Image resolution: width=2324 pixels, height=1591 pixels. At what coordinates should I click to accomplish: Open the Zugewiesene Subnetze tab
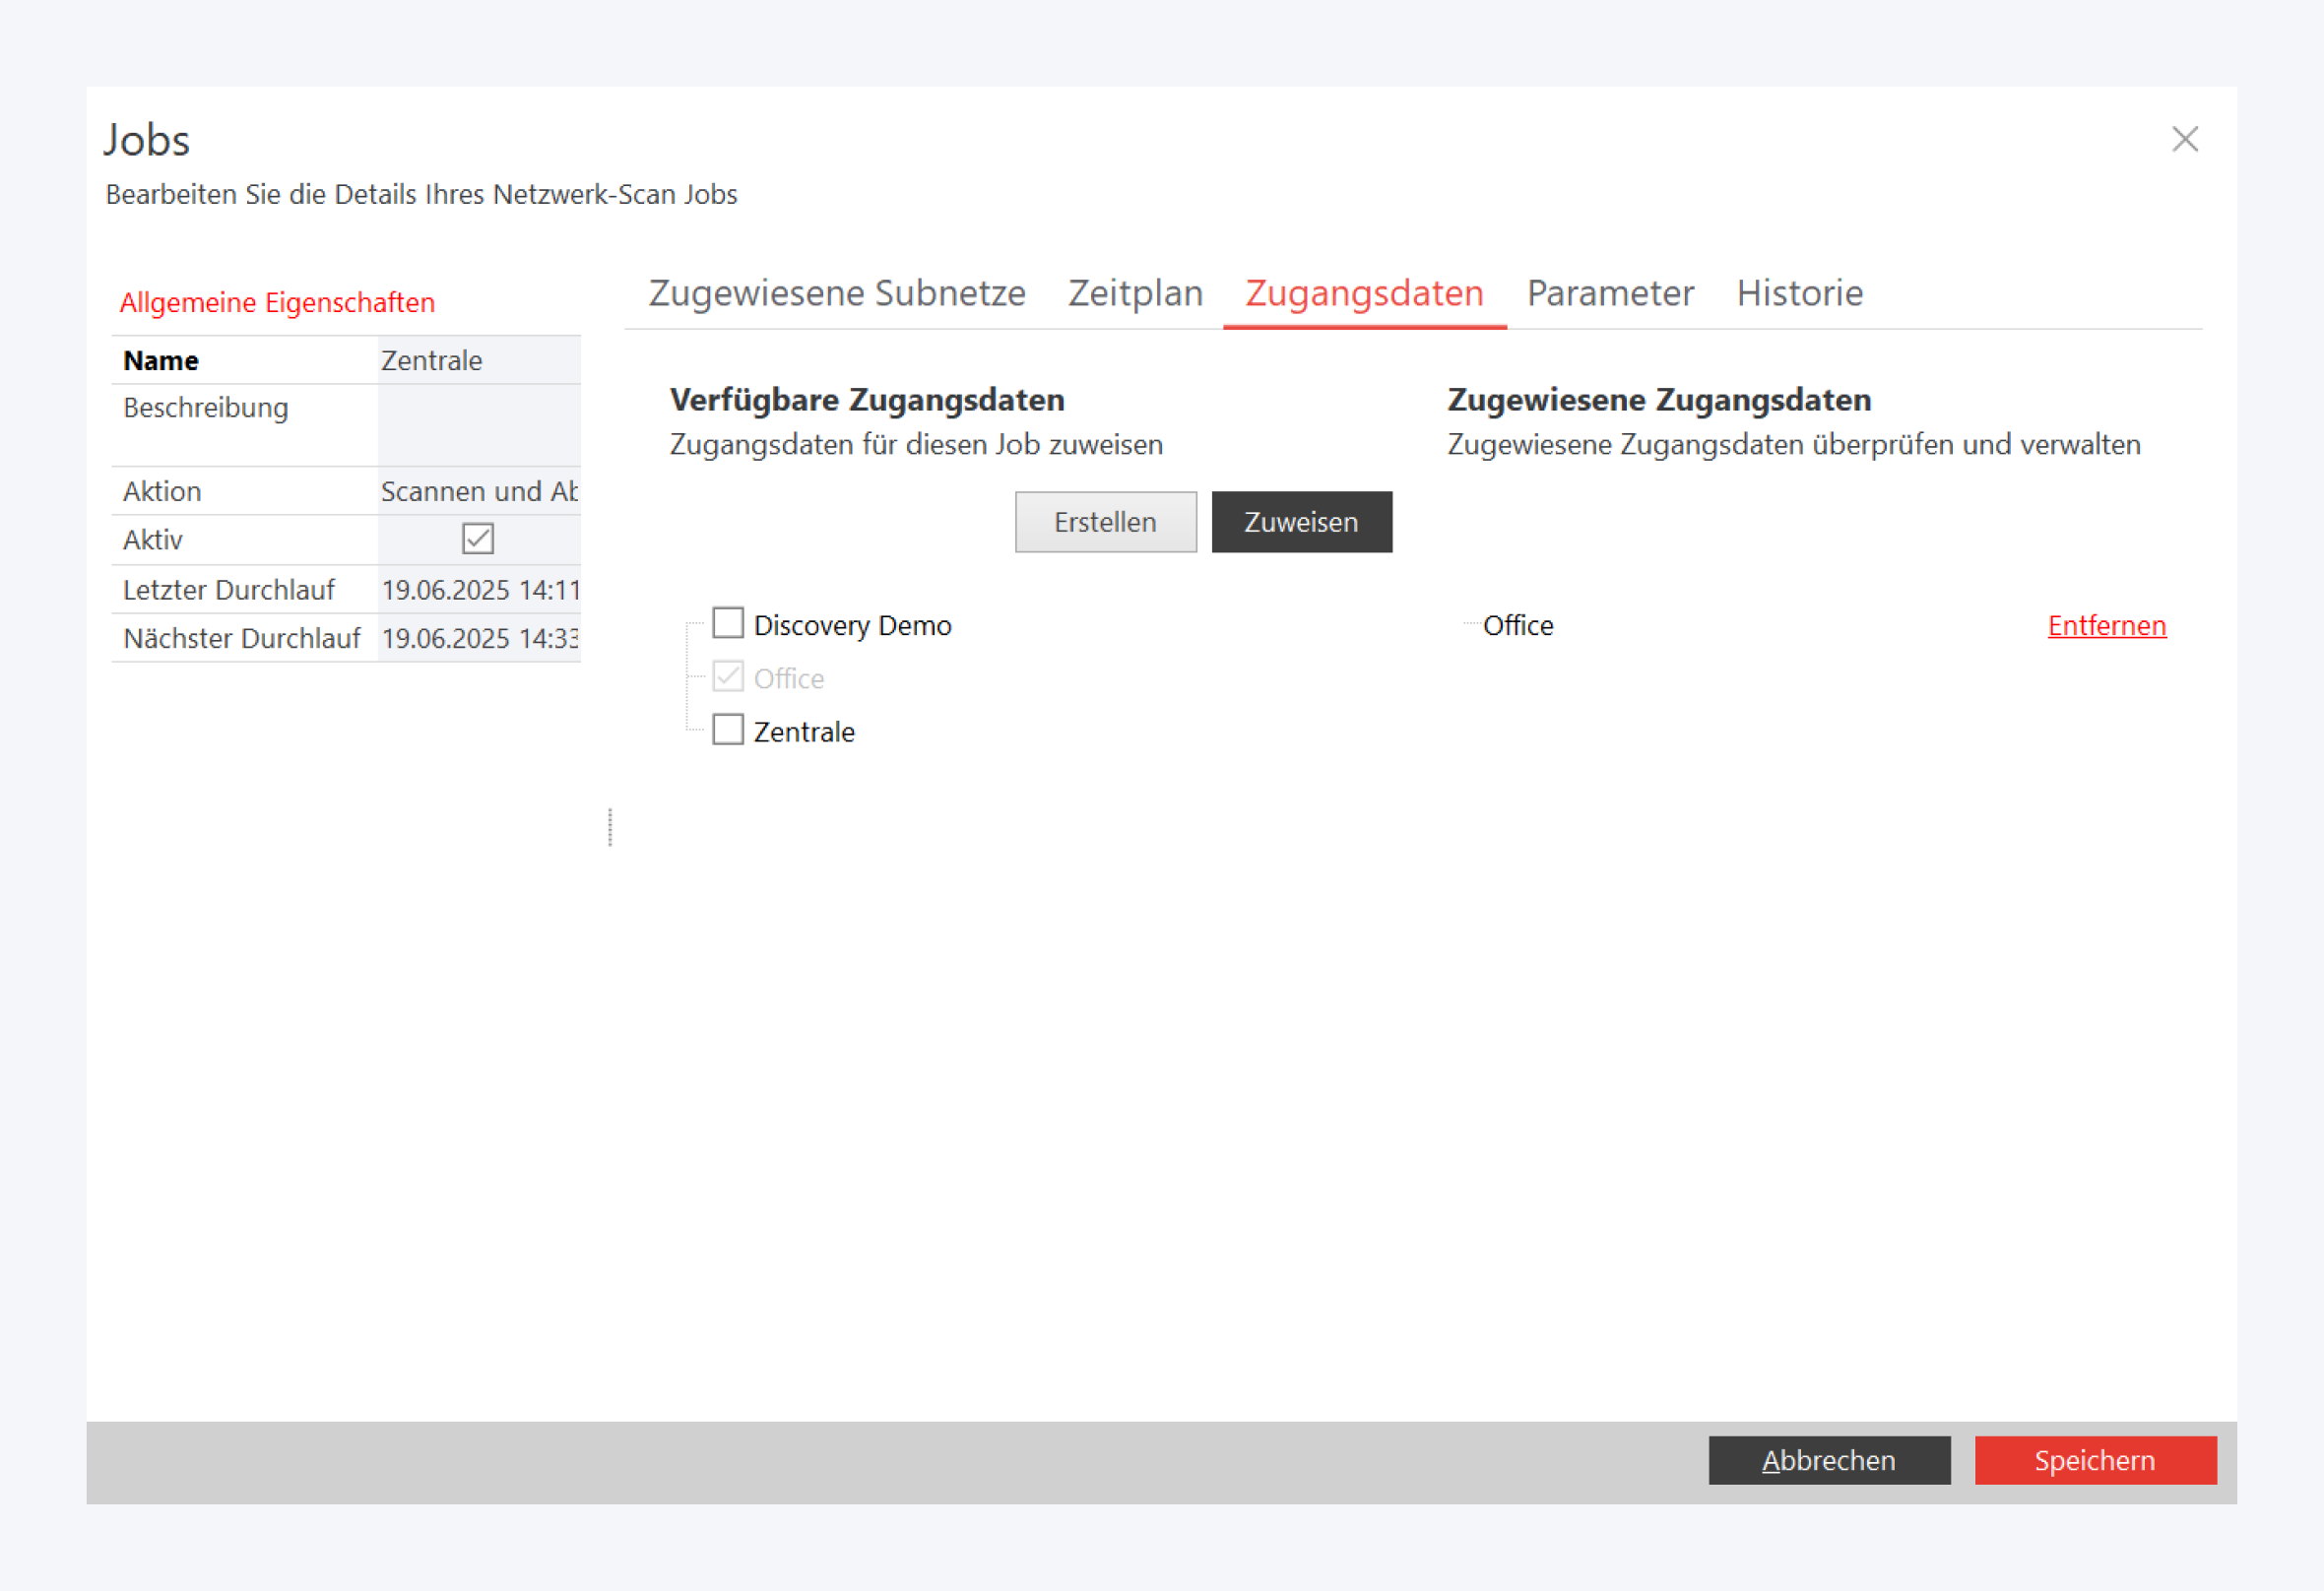click(837, 293)
